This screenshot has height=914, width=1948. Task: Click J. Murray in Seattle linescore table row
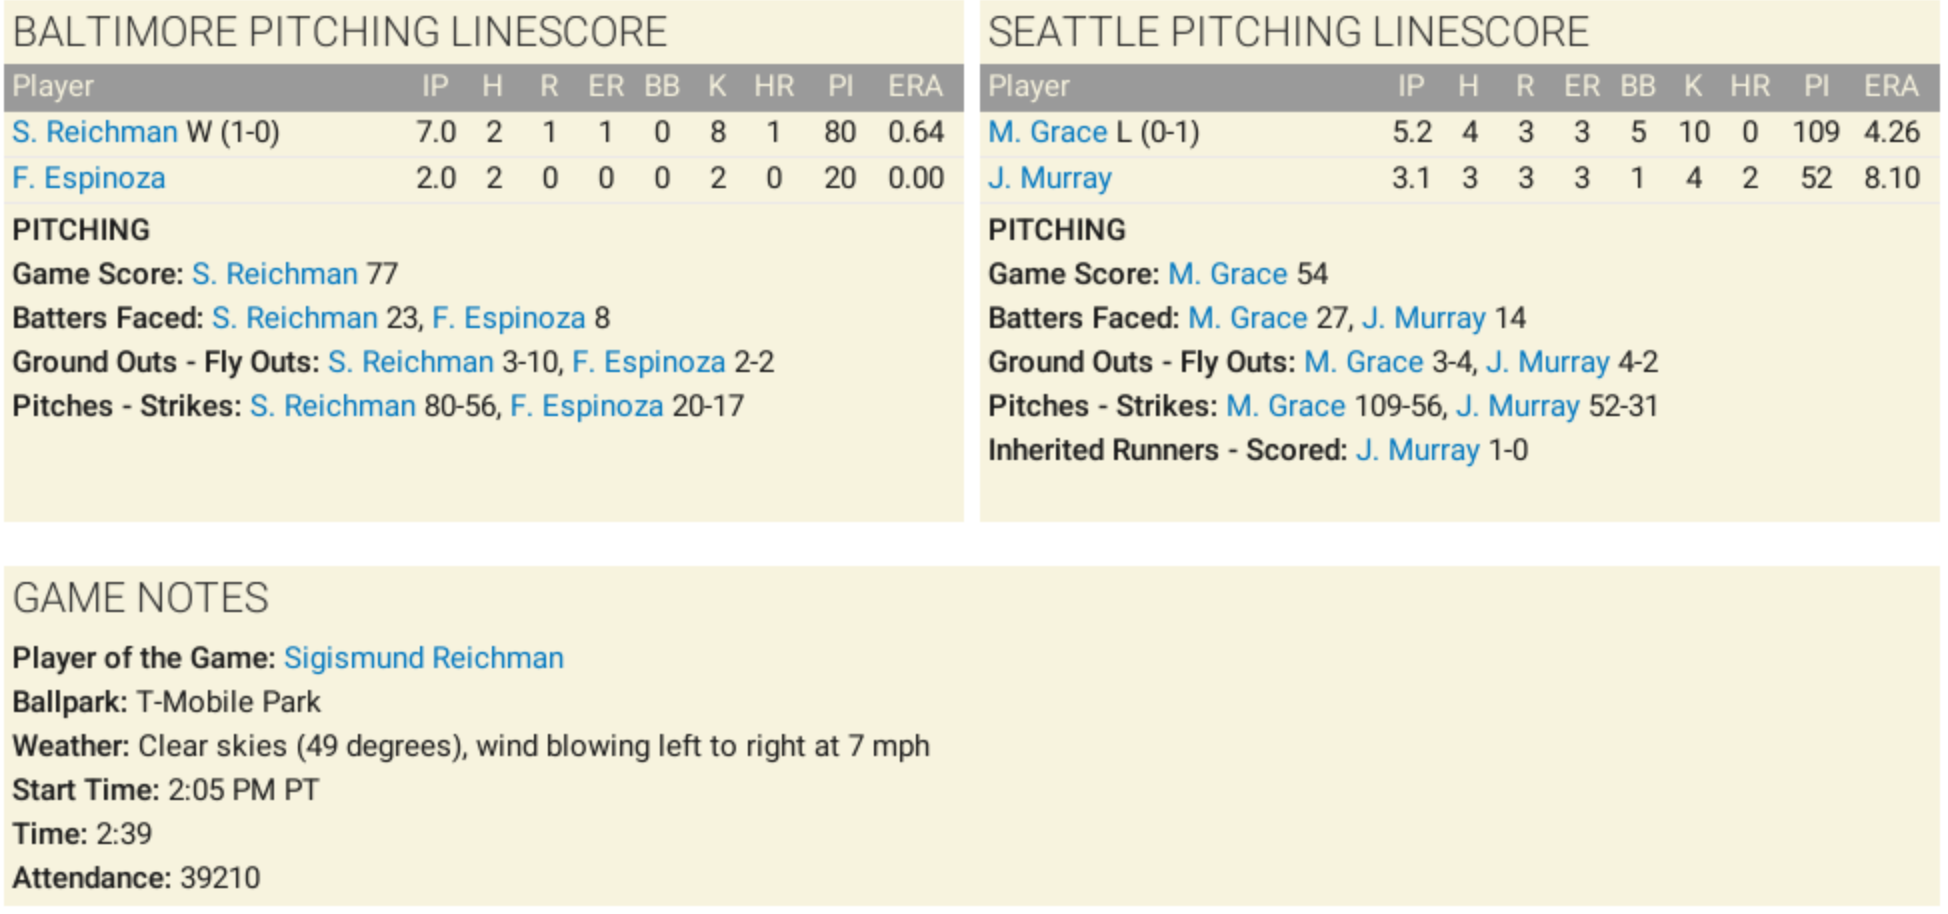coord(1050,178)
